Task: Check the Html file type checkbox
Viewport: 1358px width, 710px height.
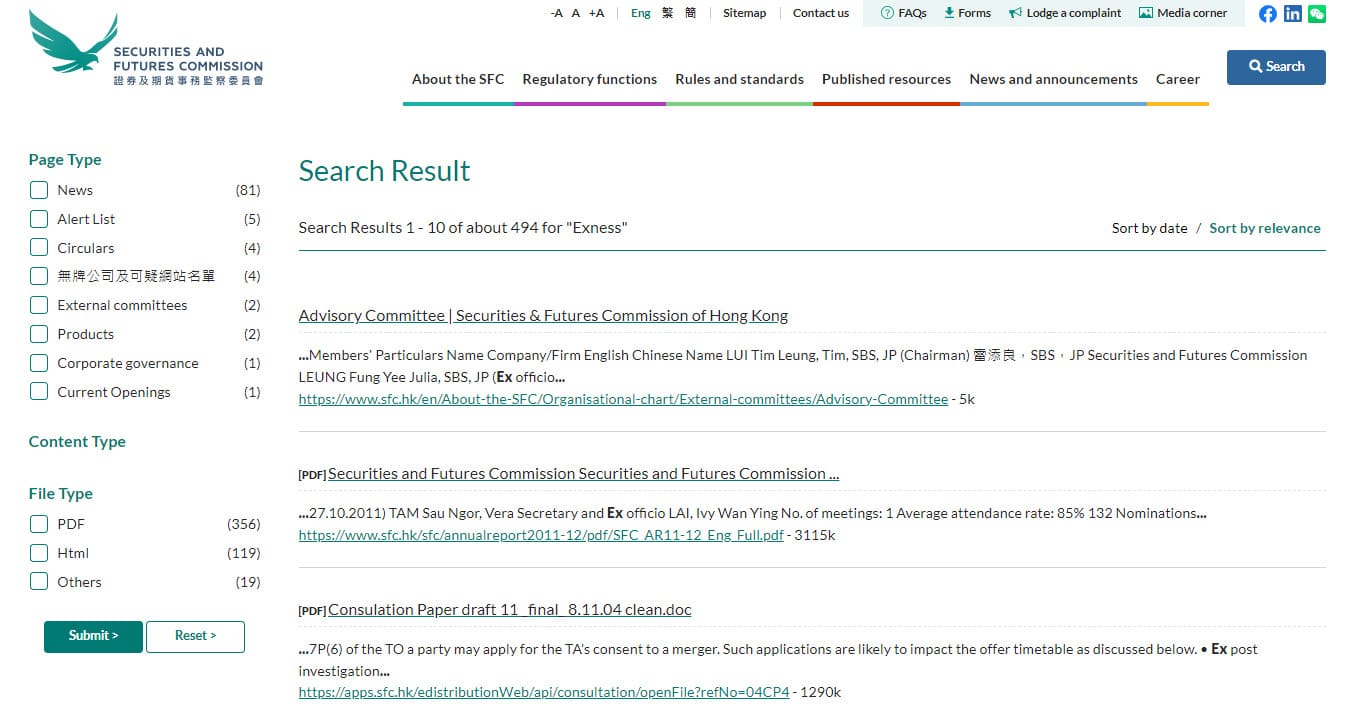Action: (39, 553)
